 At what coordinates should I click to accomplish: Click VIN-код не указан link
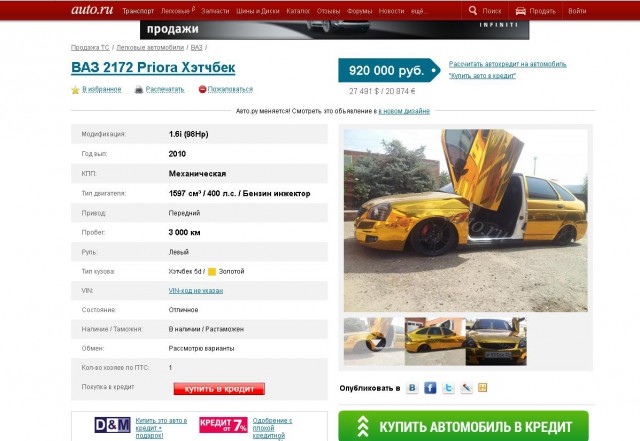click(x=196, y=291)
